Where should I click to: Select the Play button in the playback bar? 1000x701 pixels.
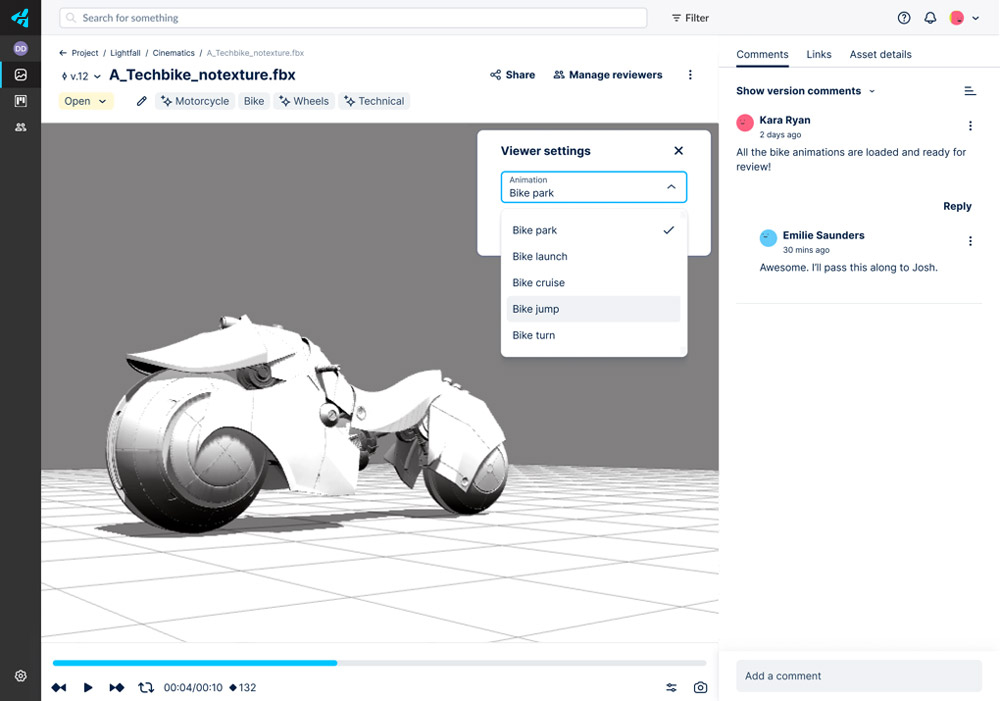(x=87, y=687)
